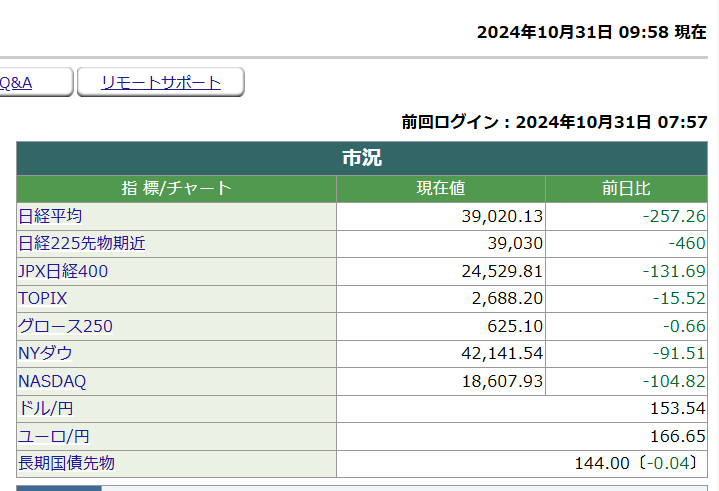Viewport: 719px width, 491px height.
Task: Open the グロース250 chart link
Action: (65, 326)
